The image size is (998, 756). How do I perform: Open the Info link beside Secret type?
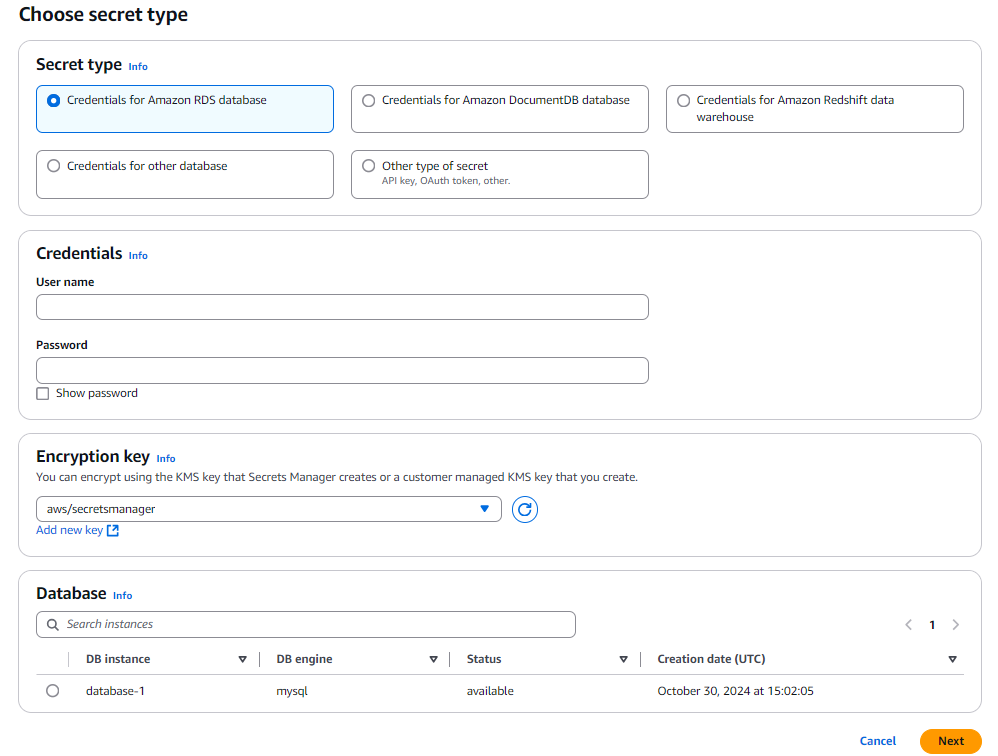point(138,67)
